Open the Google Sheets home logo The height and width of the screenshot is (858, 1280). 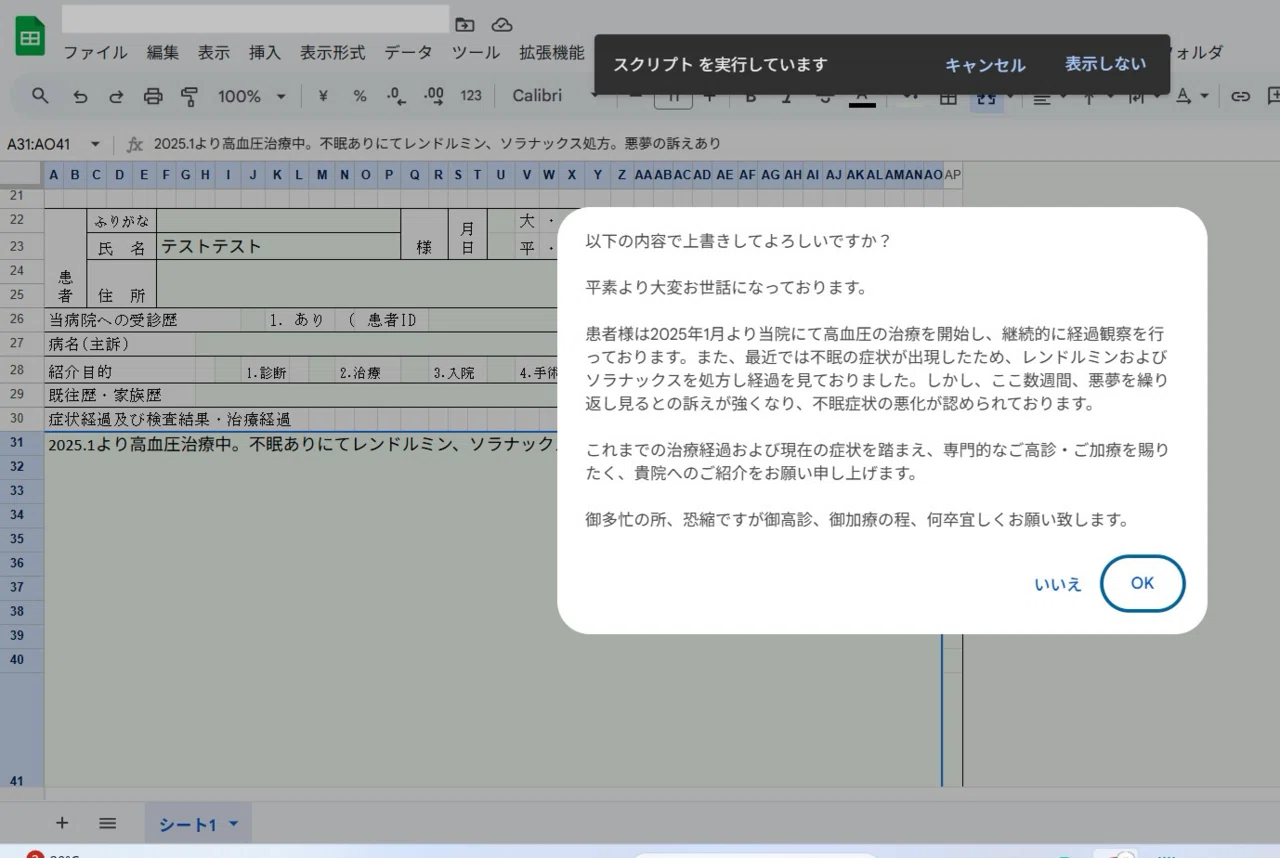coord(30,38)
